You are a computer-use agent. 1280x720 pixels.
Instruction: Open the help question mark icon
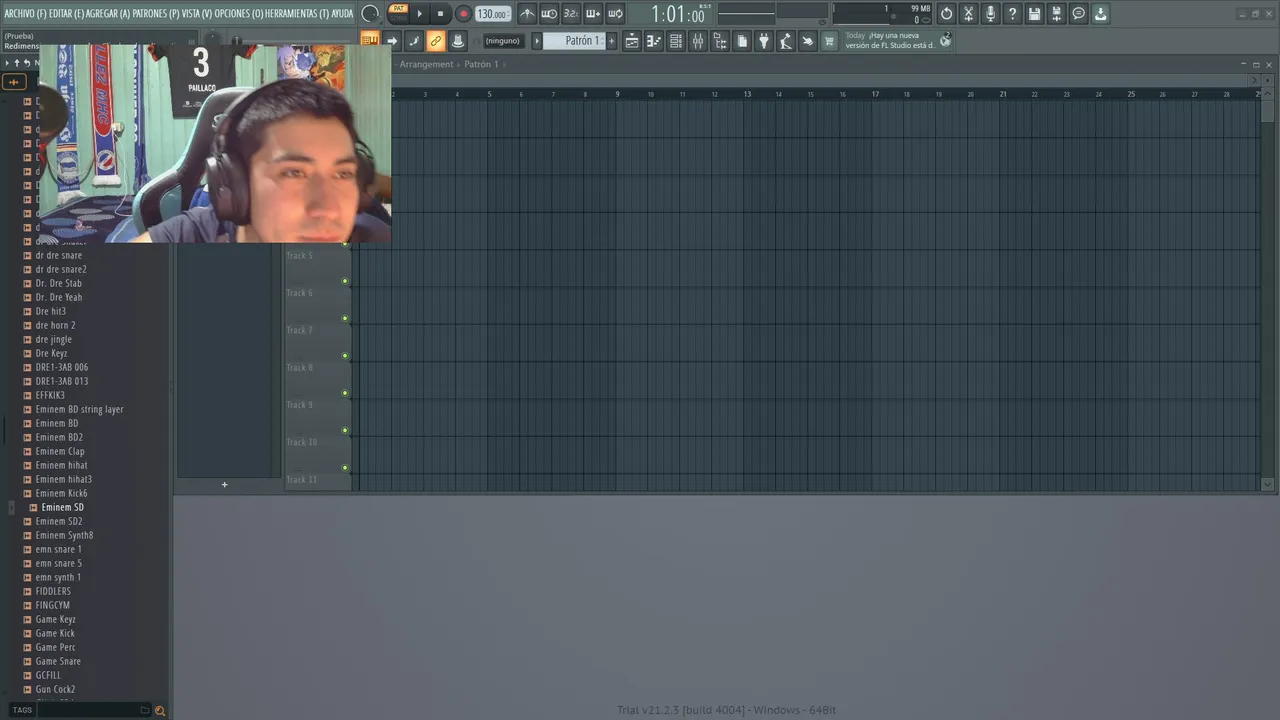[1013, 14]
